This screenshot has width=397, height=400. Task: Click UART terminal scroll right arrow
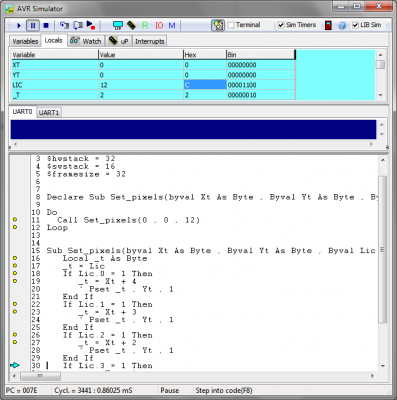pos(371,144)
